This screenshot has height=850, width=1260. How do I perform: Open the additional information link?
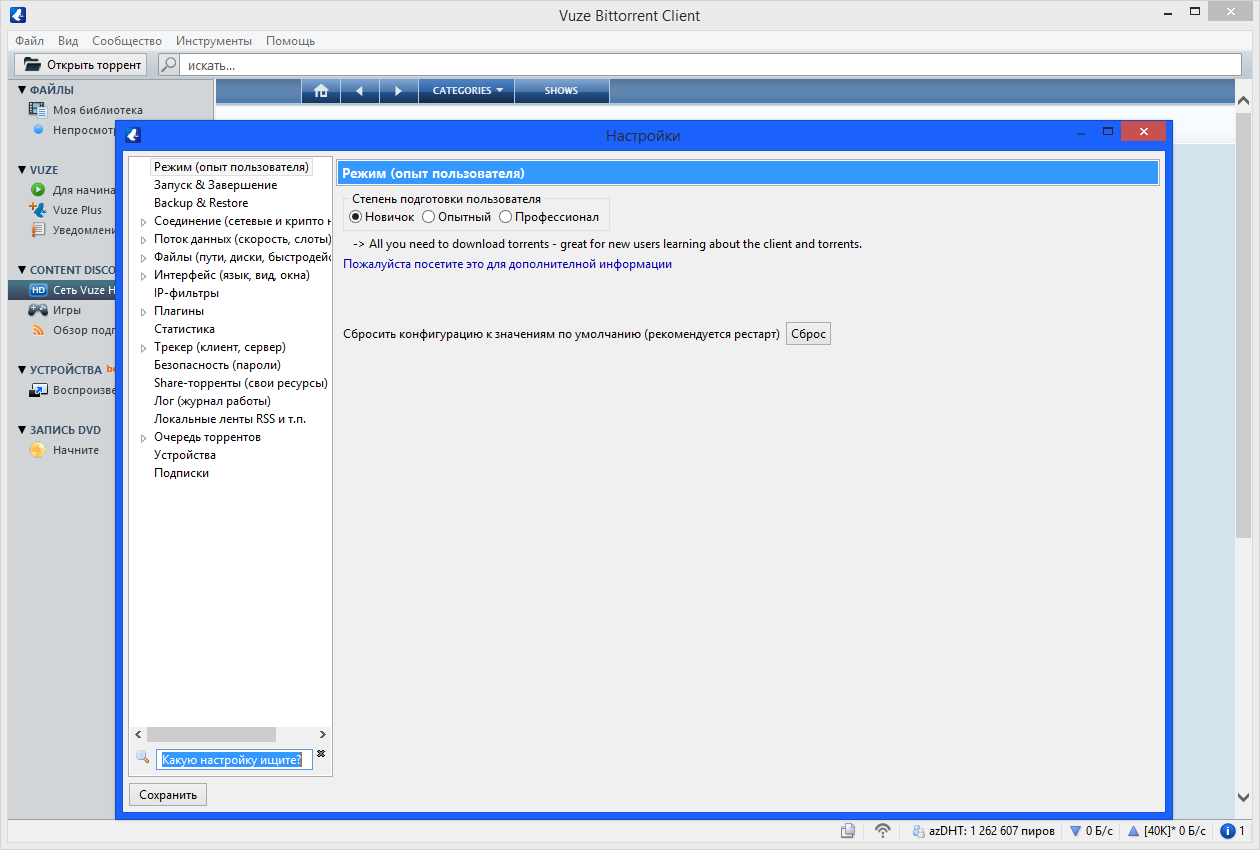click(x=508, y=264)
